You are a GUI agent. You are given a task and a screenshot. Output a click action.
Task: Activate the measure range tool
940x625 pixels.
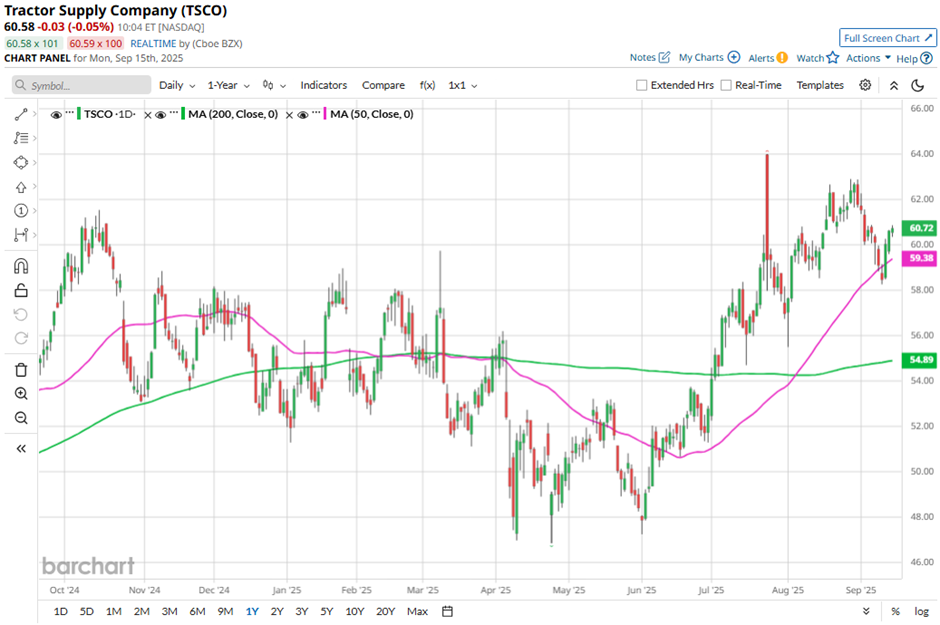point(21,234)
